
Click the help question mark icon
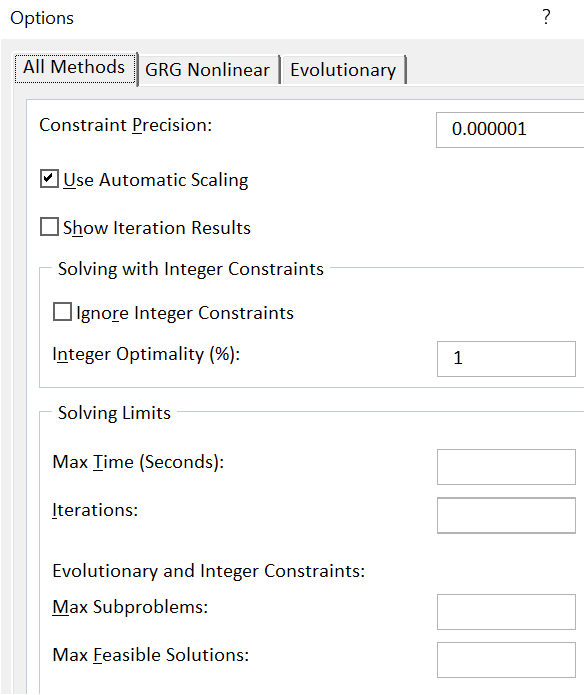[546, 17]
